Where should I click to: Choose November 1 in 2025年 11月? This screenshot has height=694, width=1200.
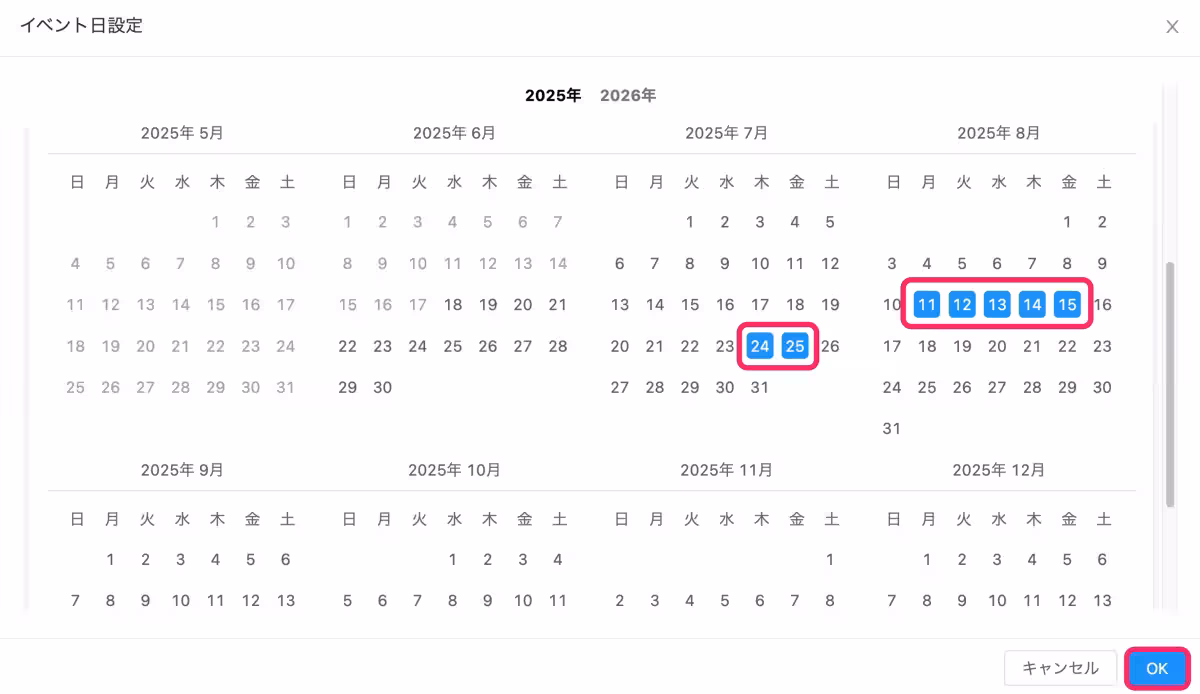[830, 560]
